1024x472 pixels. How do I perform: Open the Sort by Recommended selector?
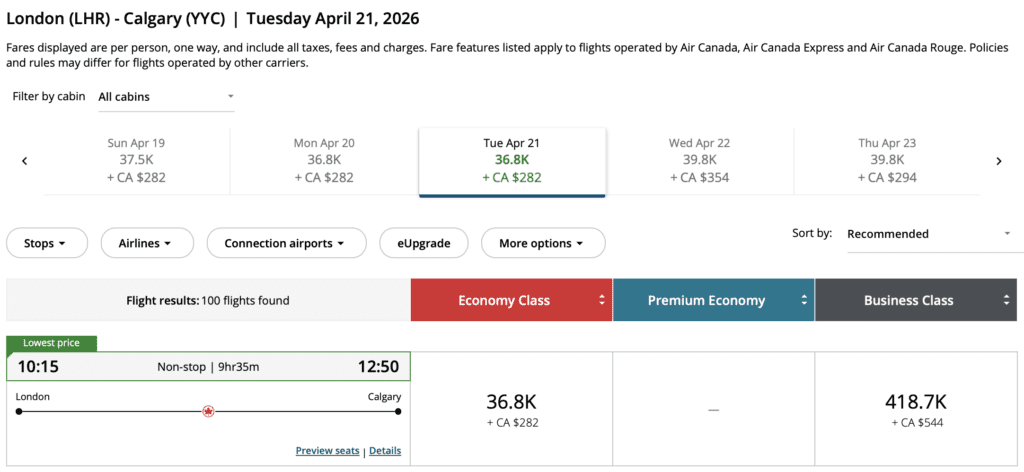928,234
